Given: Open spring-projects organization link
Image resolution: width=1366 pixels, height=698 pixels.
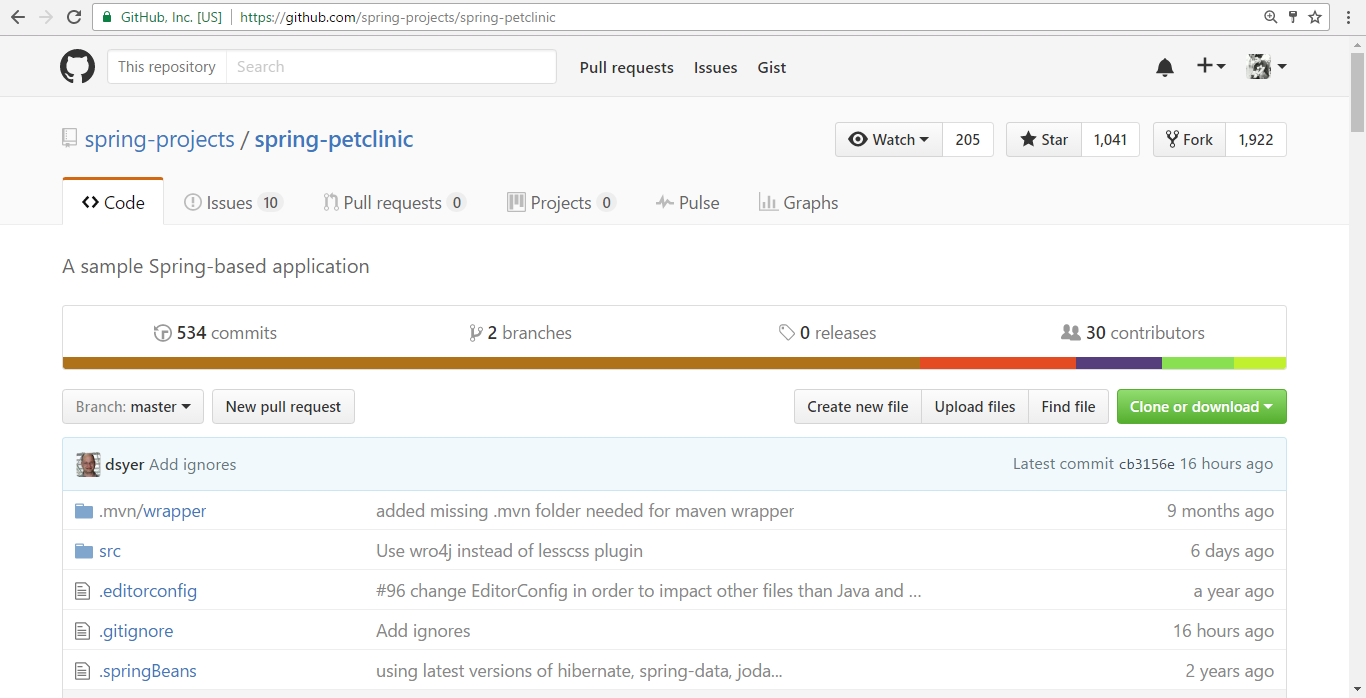Looking at the screenshot, I should point(160,140).
